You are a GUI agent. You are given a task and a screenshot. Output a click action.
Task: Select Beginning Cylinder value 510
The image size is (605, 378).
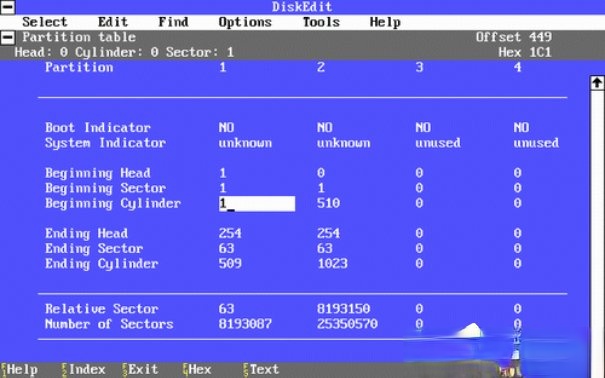[328, 203]
